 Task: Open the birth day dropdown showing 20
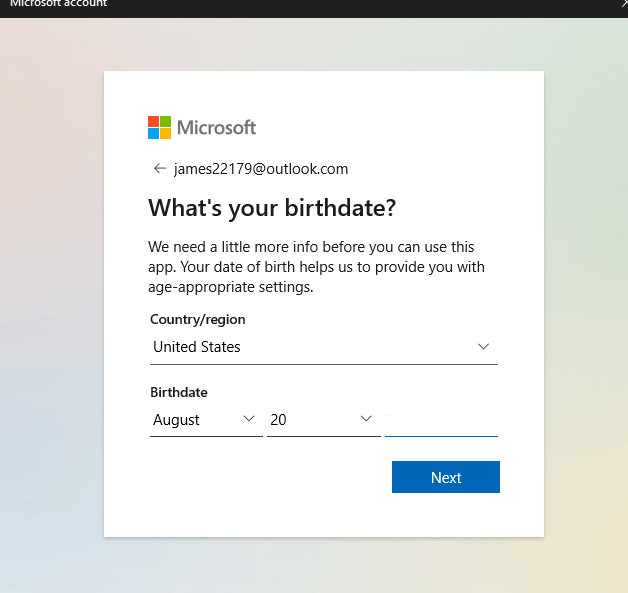312,420
